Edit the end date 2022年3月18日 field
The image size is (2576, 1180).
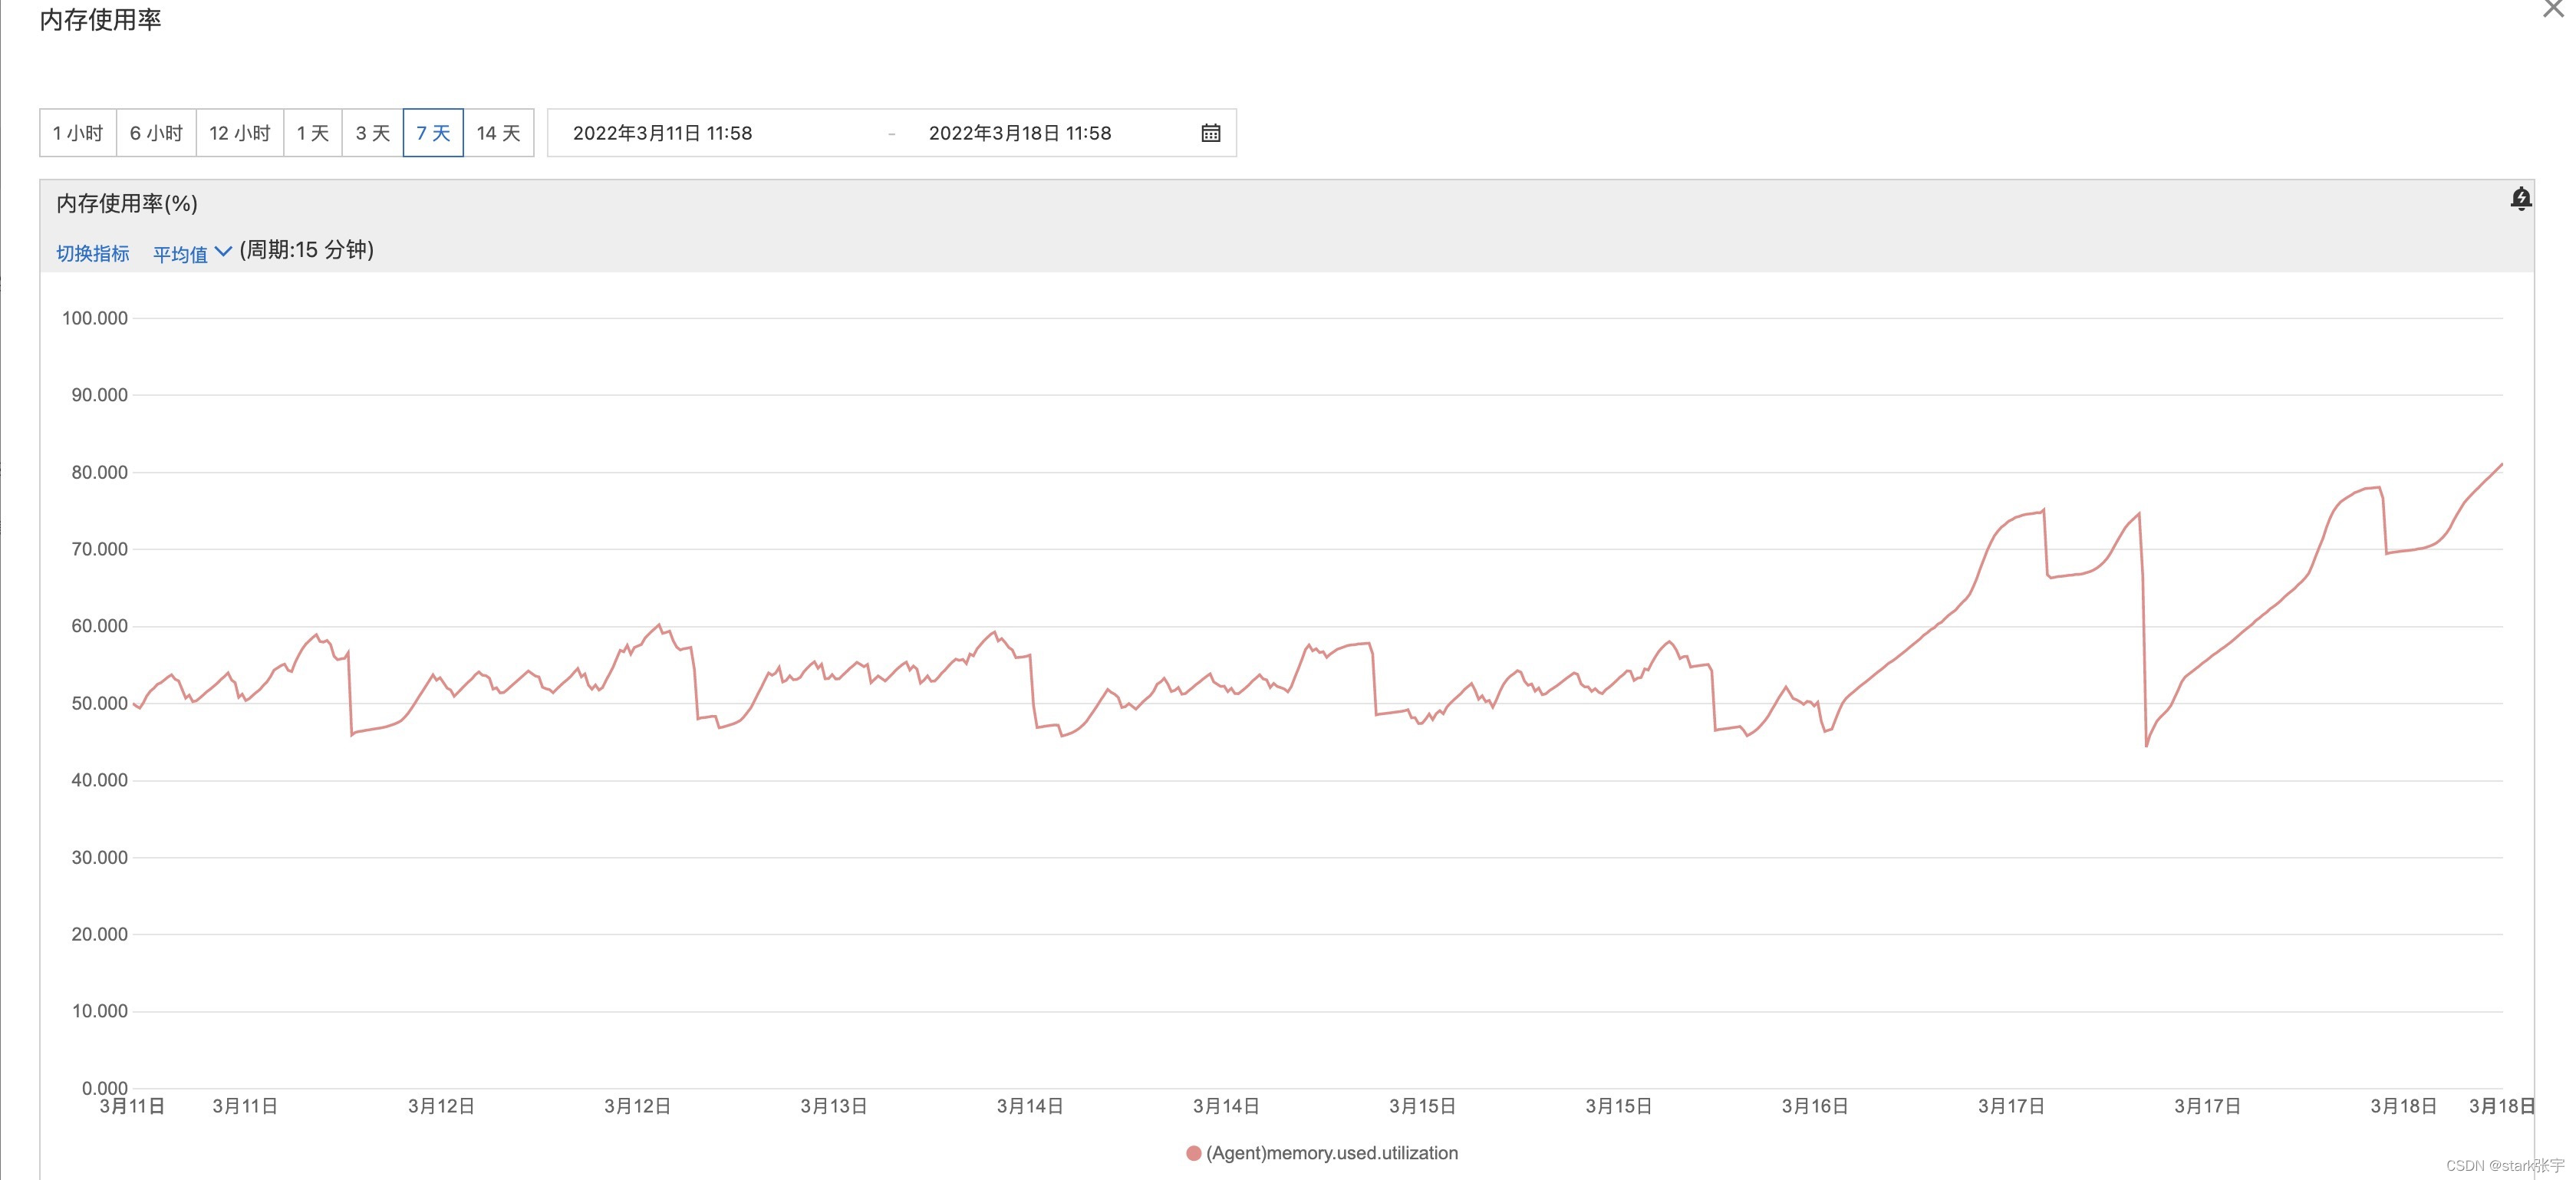(x=1020, y=133)
